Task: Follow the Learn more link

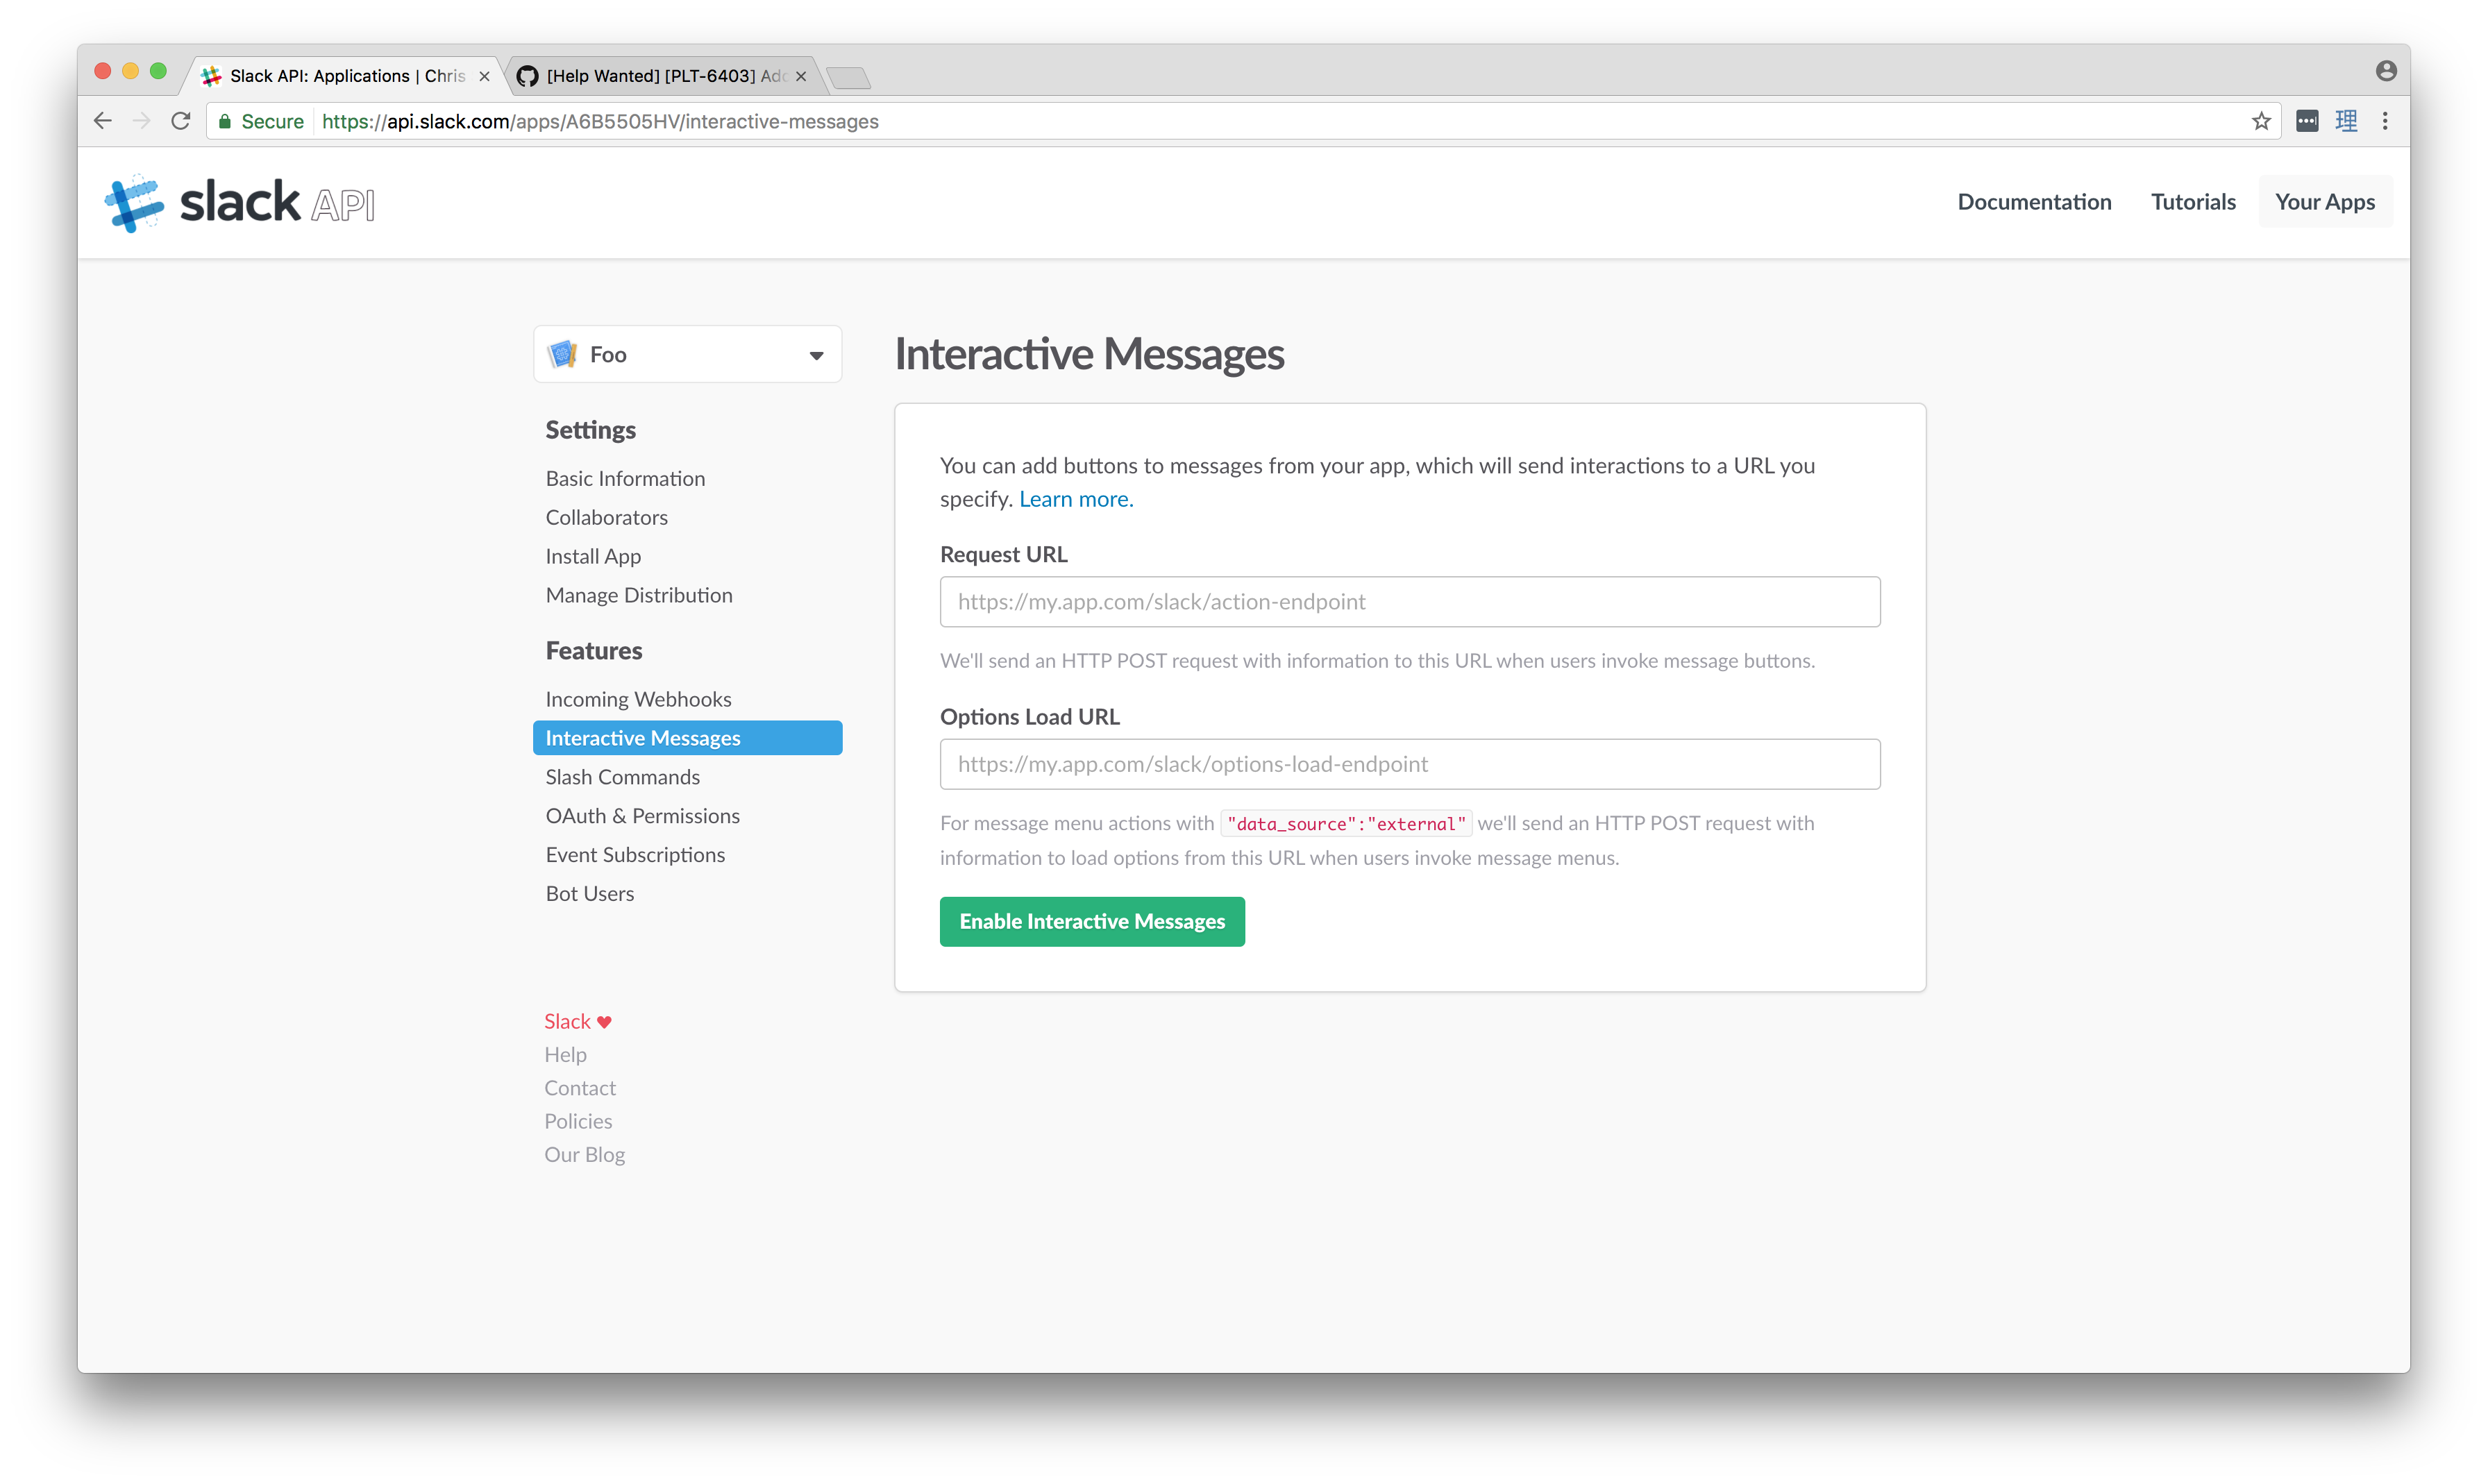Action: point(1076,499)
